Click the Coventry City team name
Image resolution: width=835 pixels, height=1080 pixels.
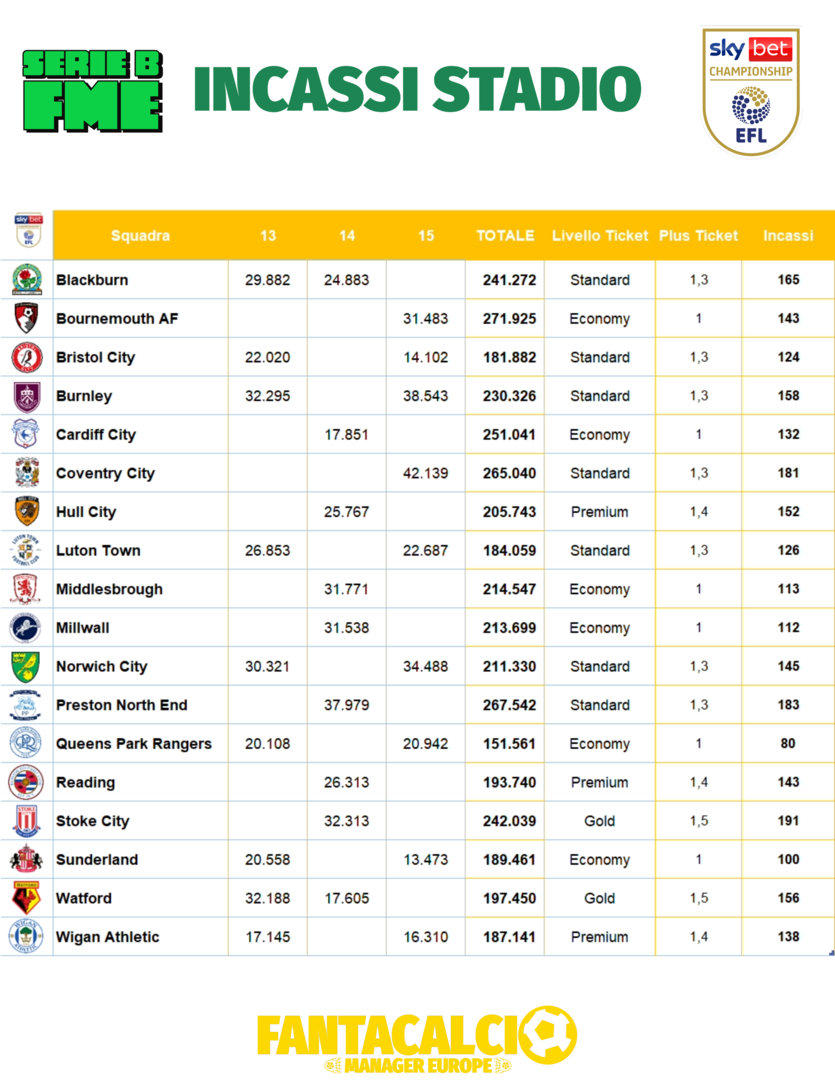coord(105,473)
